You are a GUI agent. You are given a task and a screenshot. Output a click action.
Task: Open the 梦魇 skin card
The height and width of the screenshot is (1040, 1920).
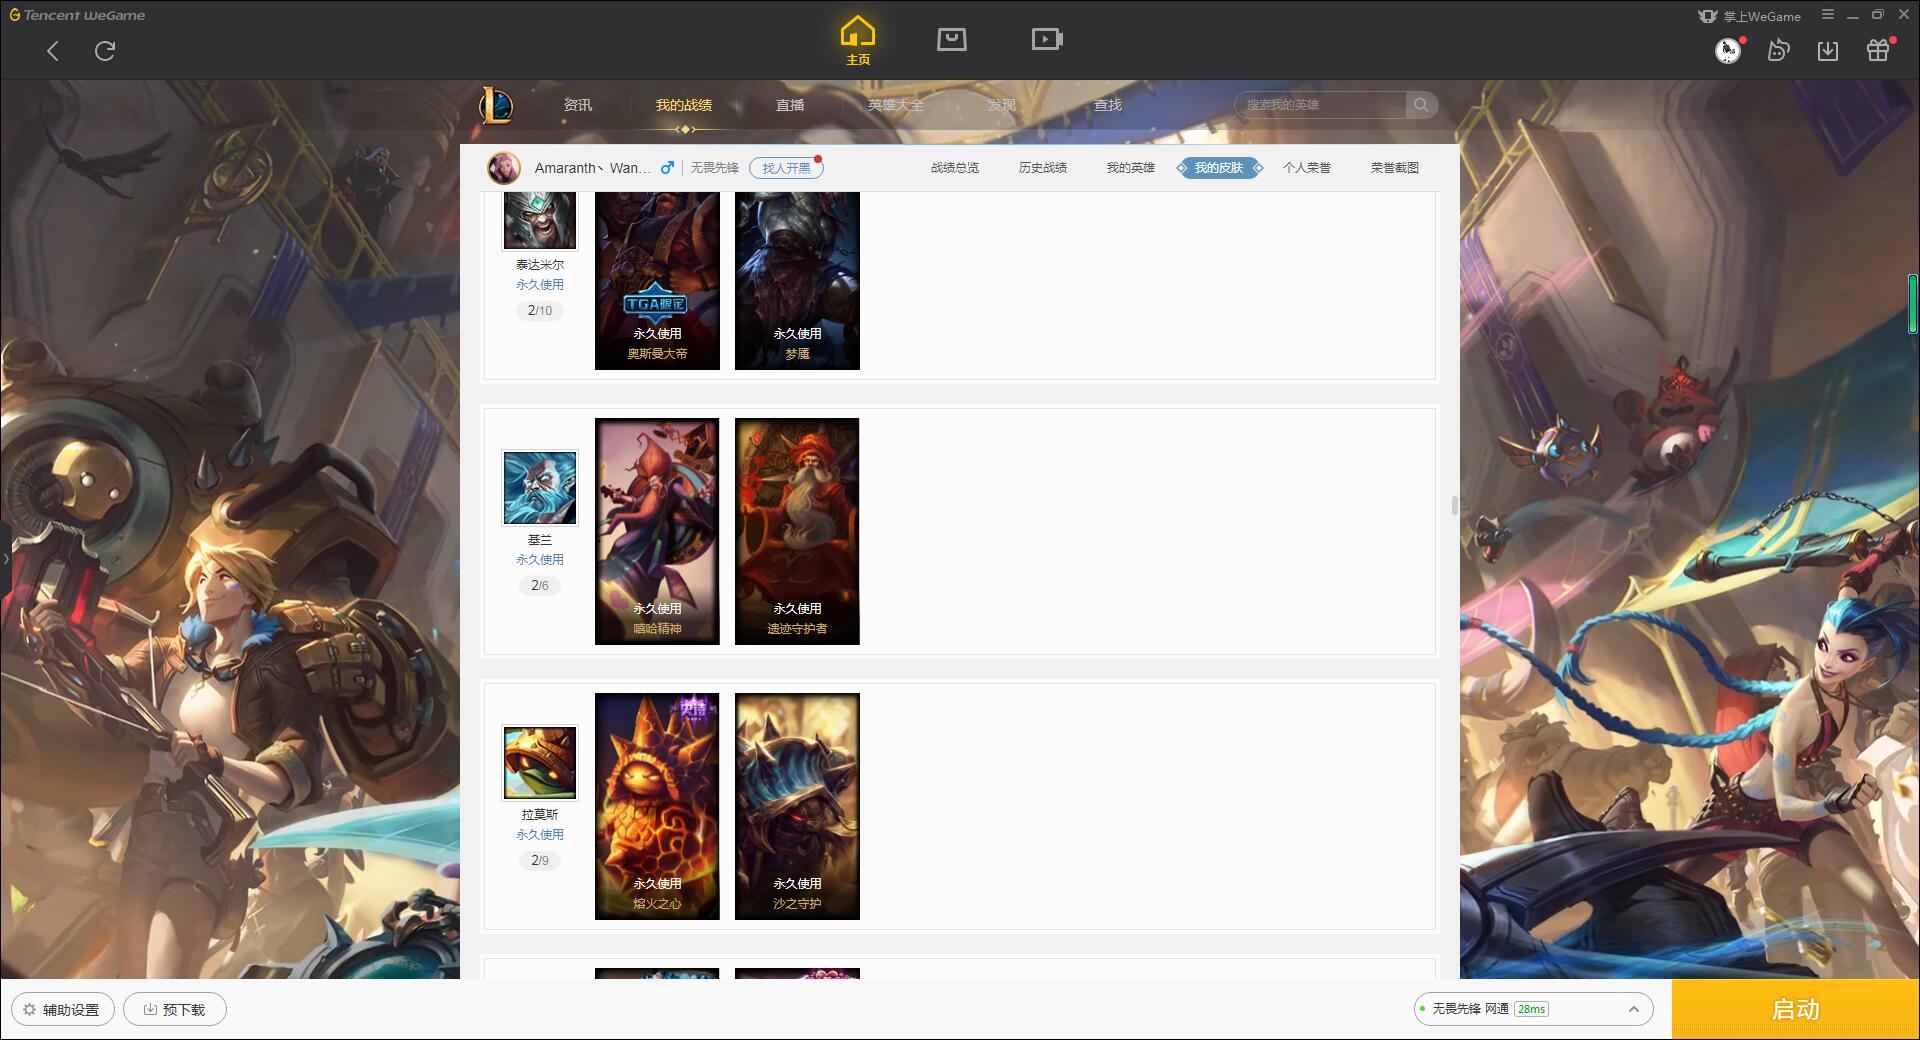click(797, 281)
